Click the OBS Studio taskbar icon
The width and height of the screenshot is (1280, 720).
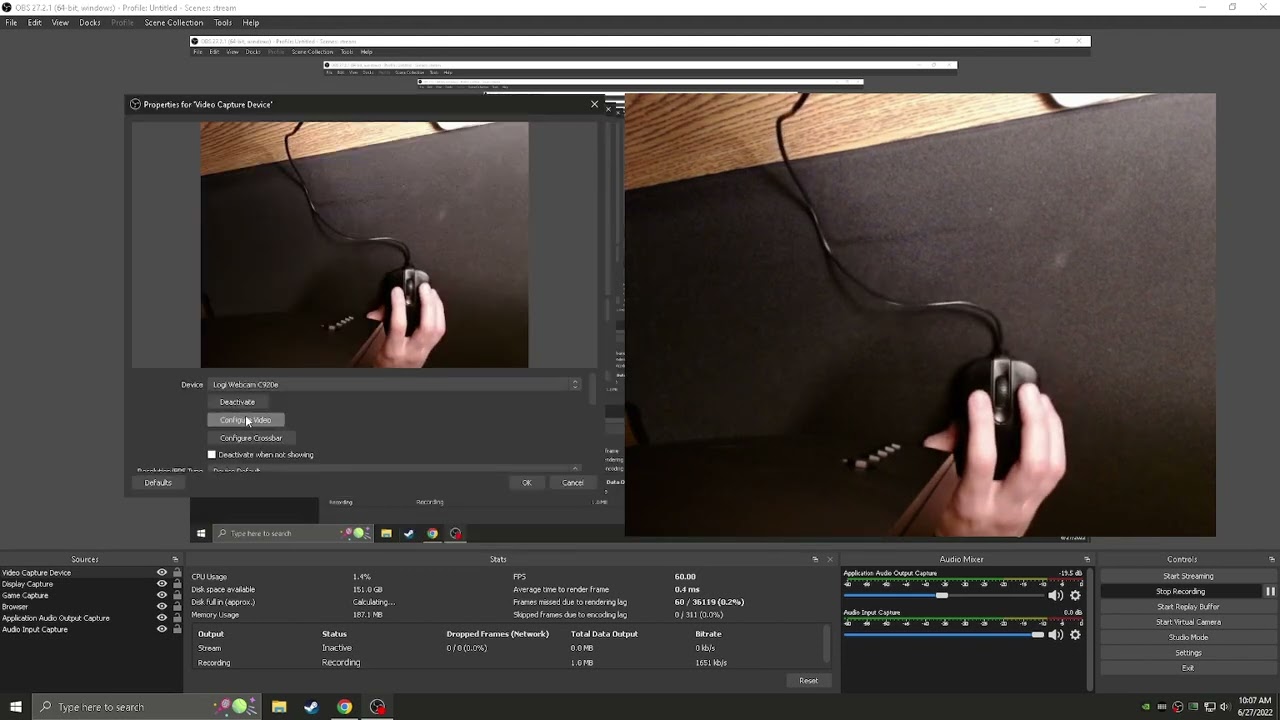click(377, 707)
